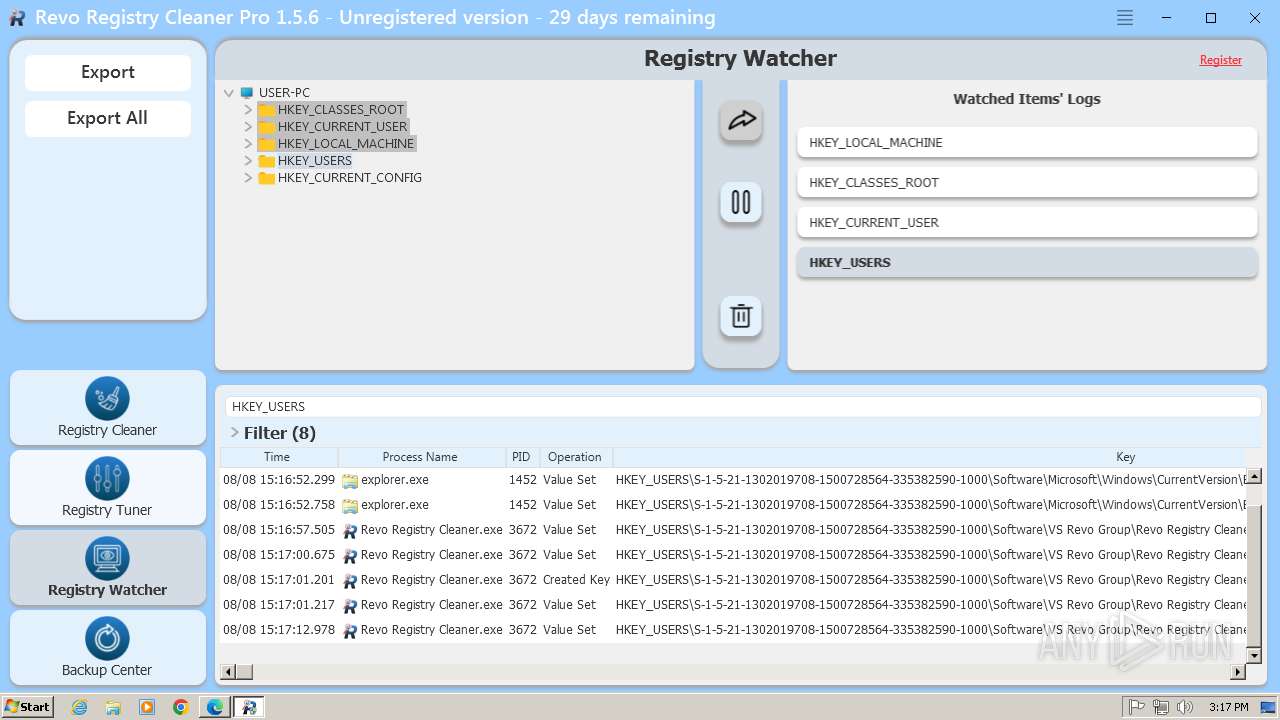
Task: Click HKEY_USERS folder icon in tree
Action: click(266, 161)
